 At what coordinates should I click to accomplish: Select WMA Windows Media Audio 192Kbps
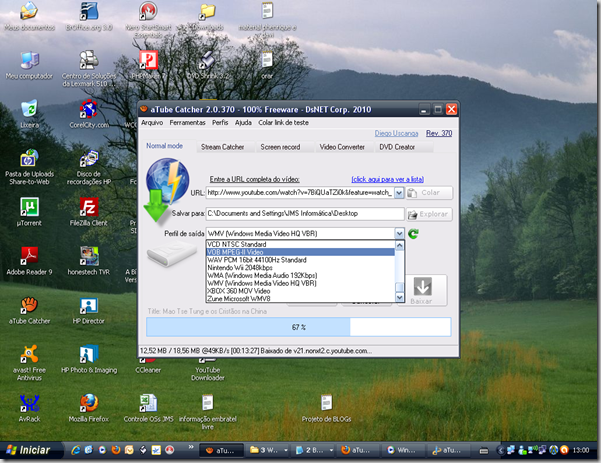click(x=300, y=275)
